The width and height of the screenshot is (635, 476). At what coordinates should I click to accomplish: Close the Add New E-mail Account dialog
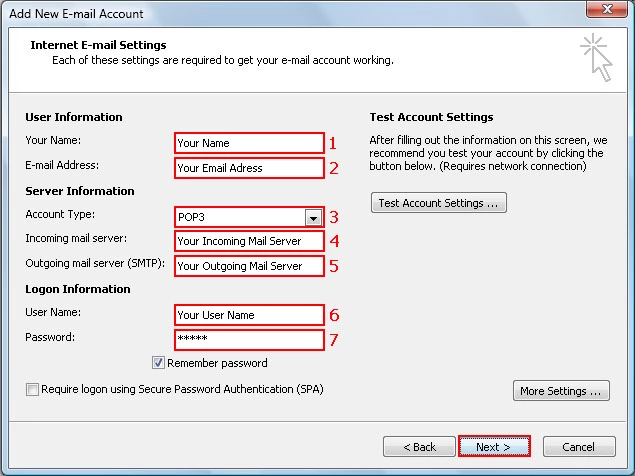[x=605, y=13]
